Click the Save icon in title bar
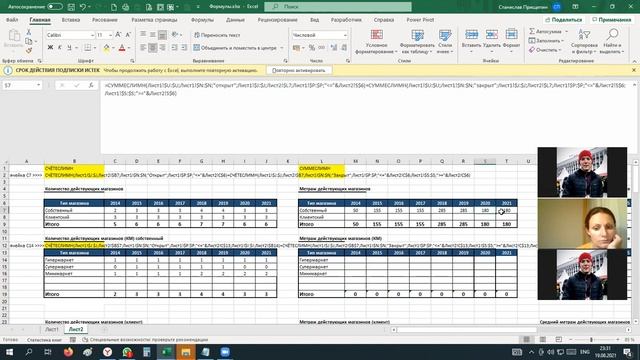 click(x=71, y=7)
